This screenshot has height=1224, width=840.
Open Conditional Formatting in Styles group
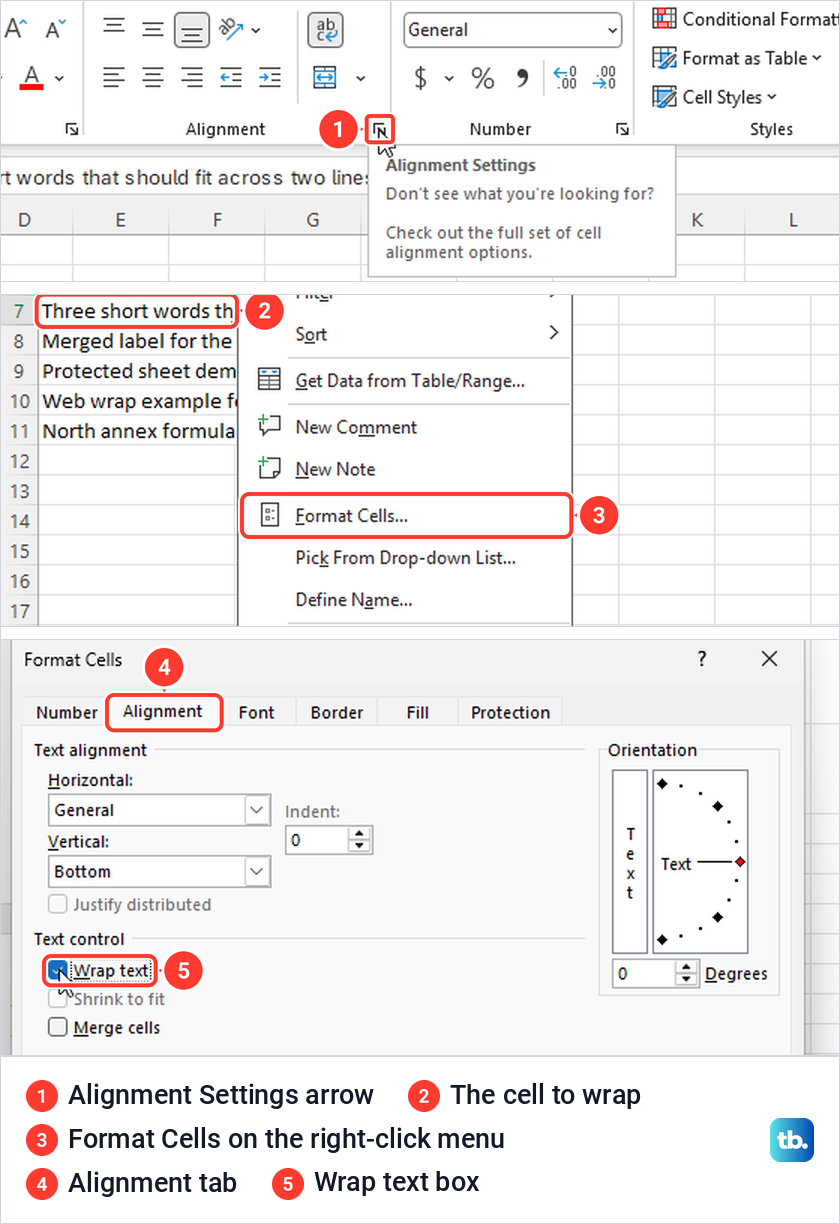click(744, 19)
